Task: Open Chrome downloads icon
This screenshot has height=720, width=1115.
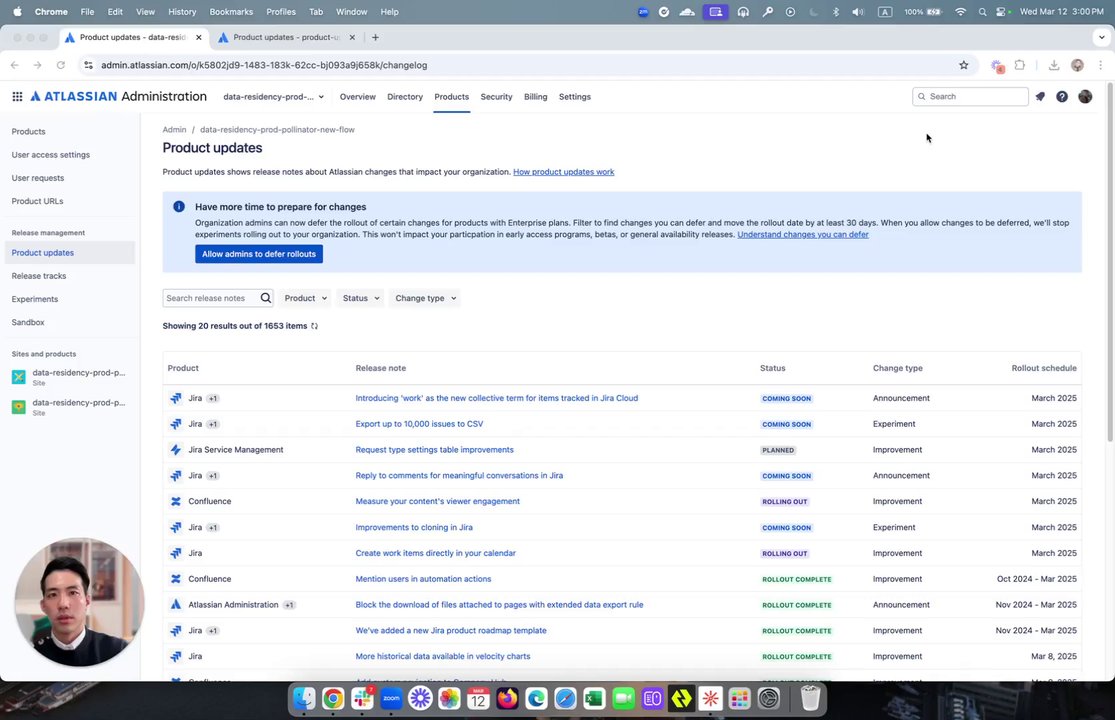Action: (1054, 65)
